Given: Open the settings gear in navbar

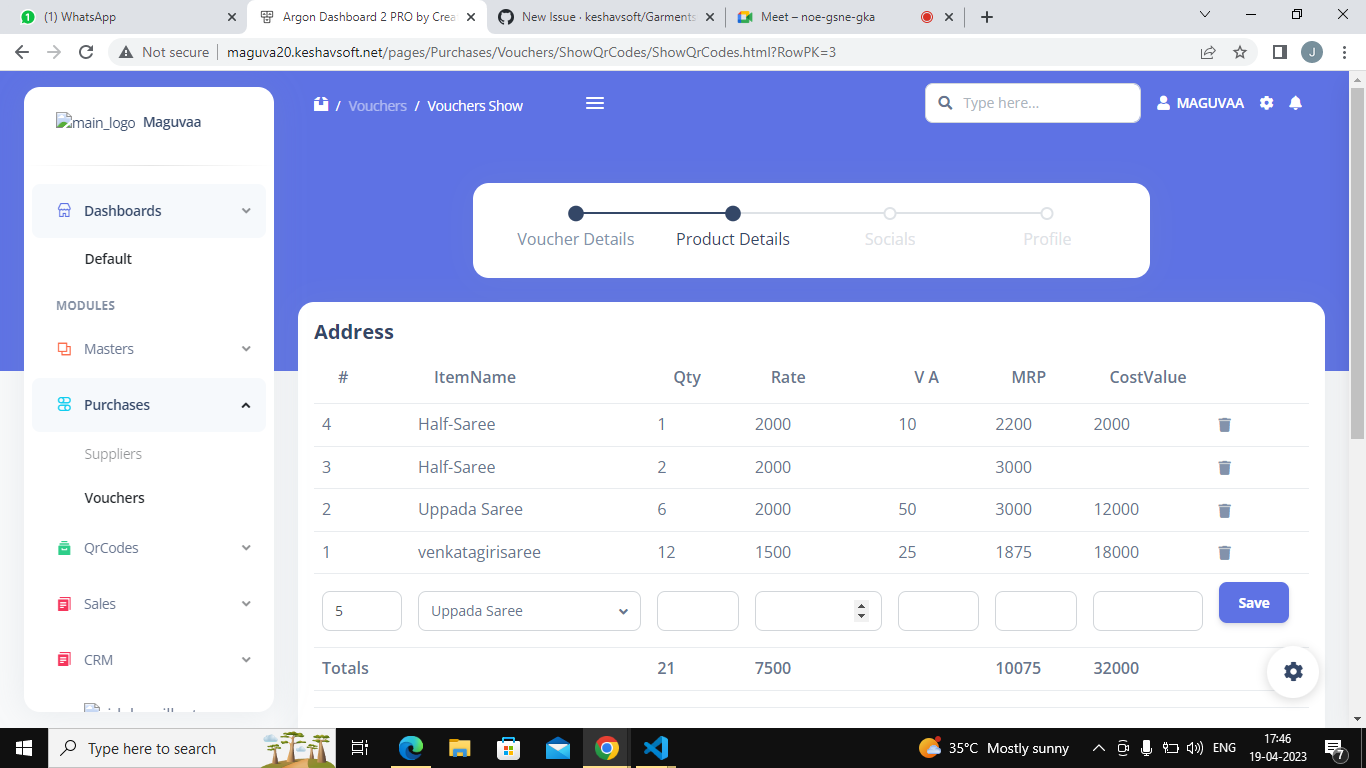Looking at the screenshot, I should [1266, 103].
